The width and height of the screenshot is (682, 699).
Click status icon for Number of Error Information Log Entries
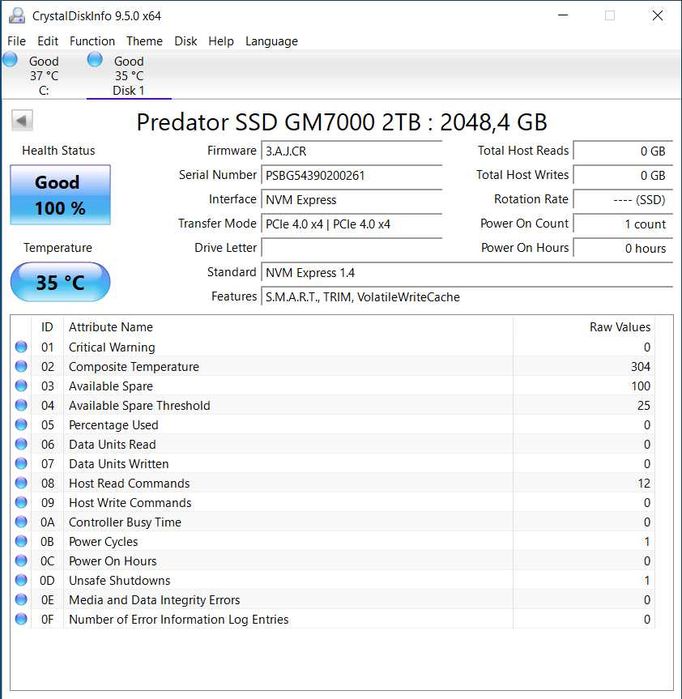click(21, 619)
